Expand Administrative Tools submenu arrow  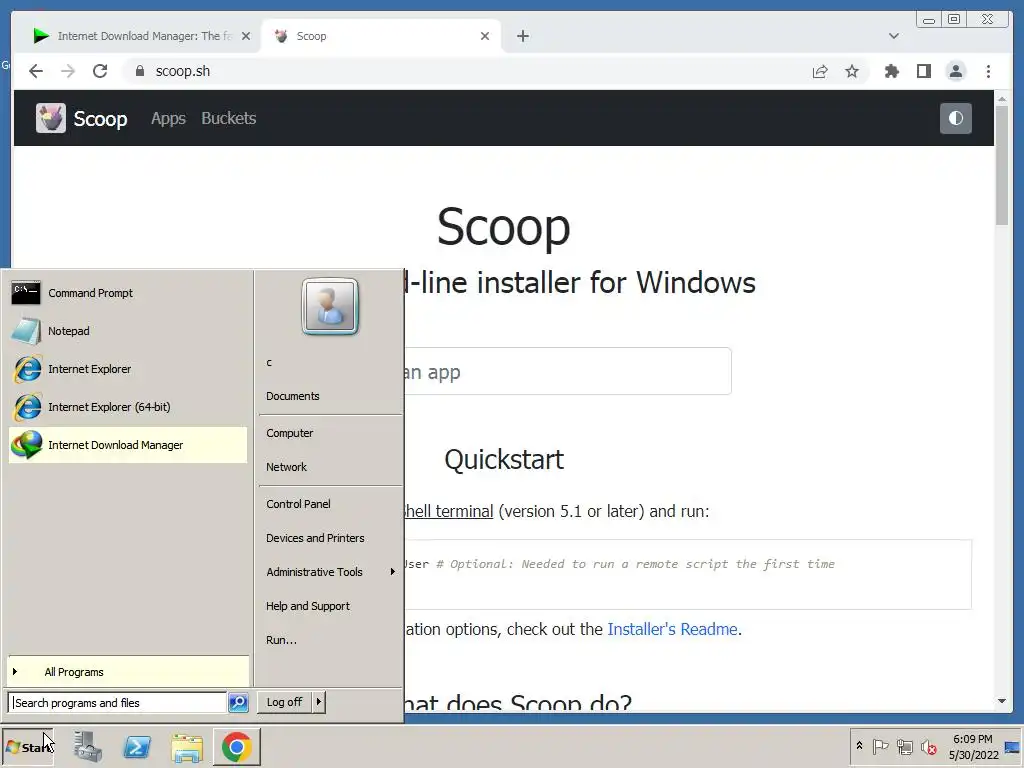point(392,572)
